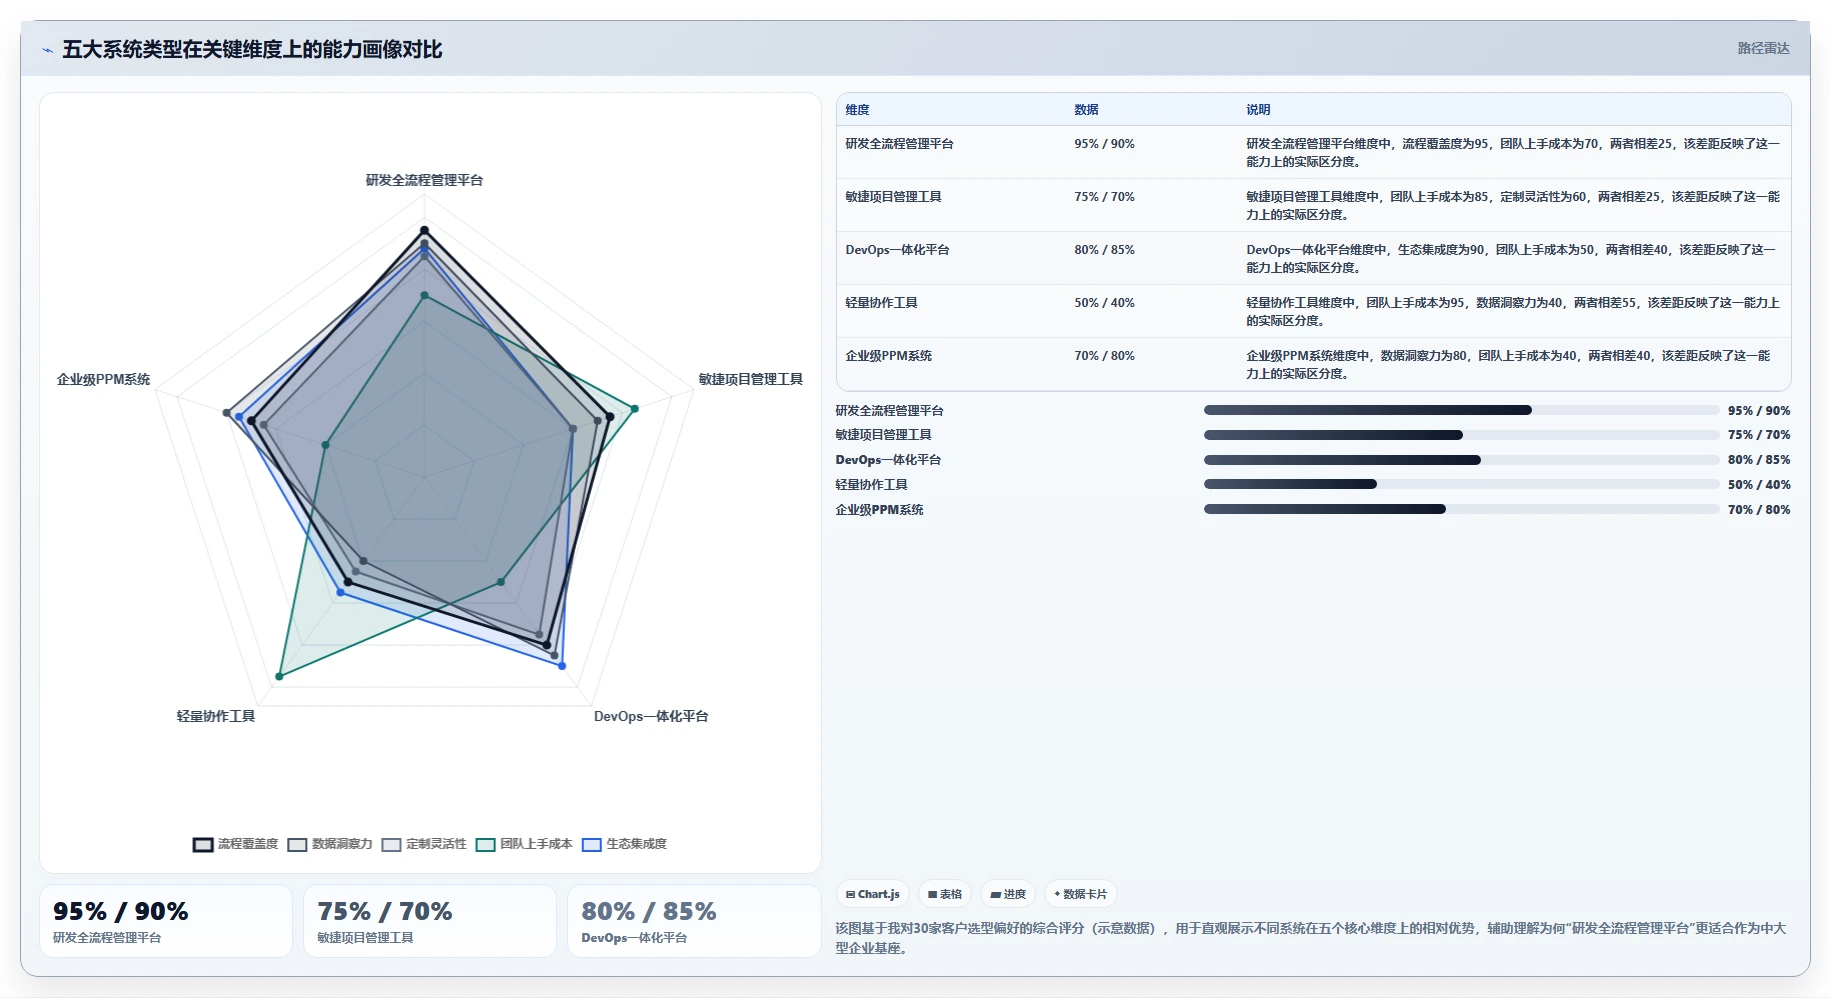Click the 敏捷项目管理工具 radar axis label

(751, 379)
